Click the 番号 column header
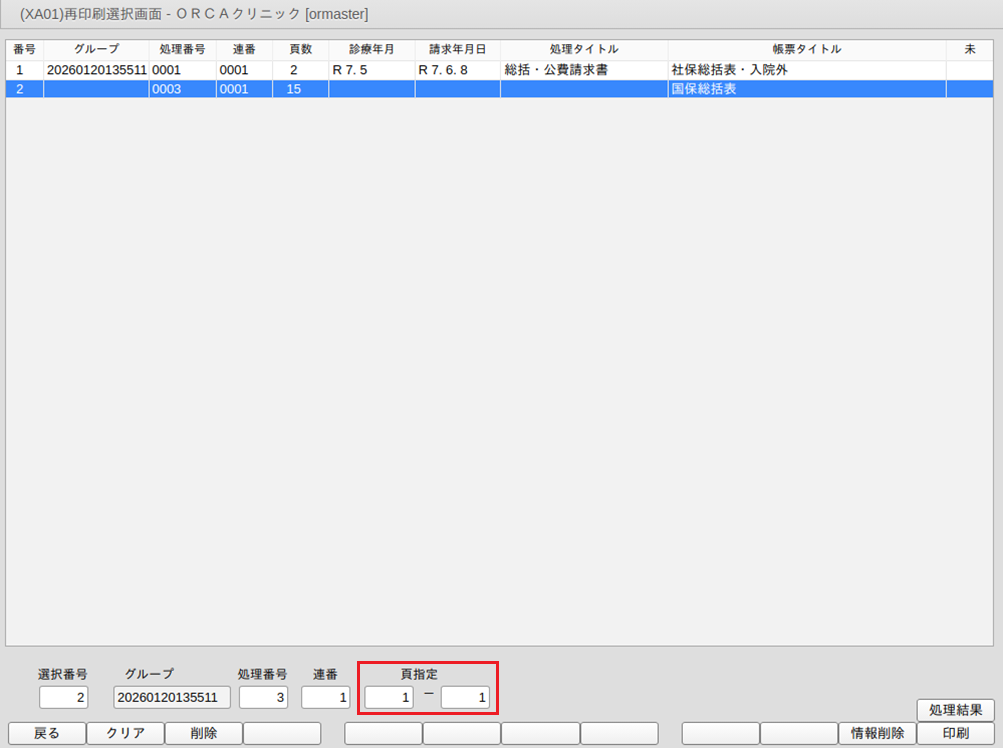The image size is (1003, 748). coord(24,49)
